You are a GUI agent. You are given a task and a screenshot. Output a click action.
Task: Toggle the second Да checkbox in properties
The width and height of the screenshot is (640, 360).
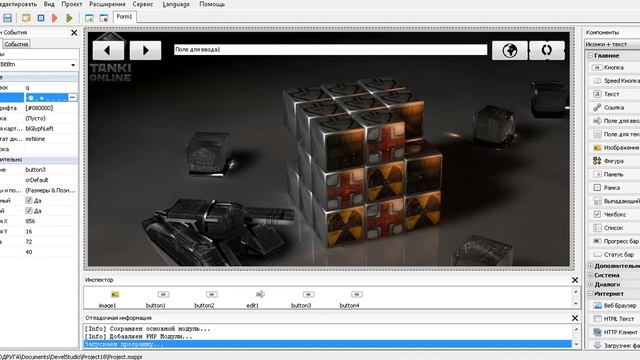29,211
